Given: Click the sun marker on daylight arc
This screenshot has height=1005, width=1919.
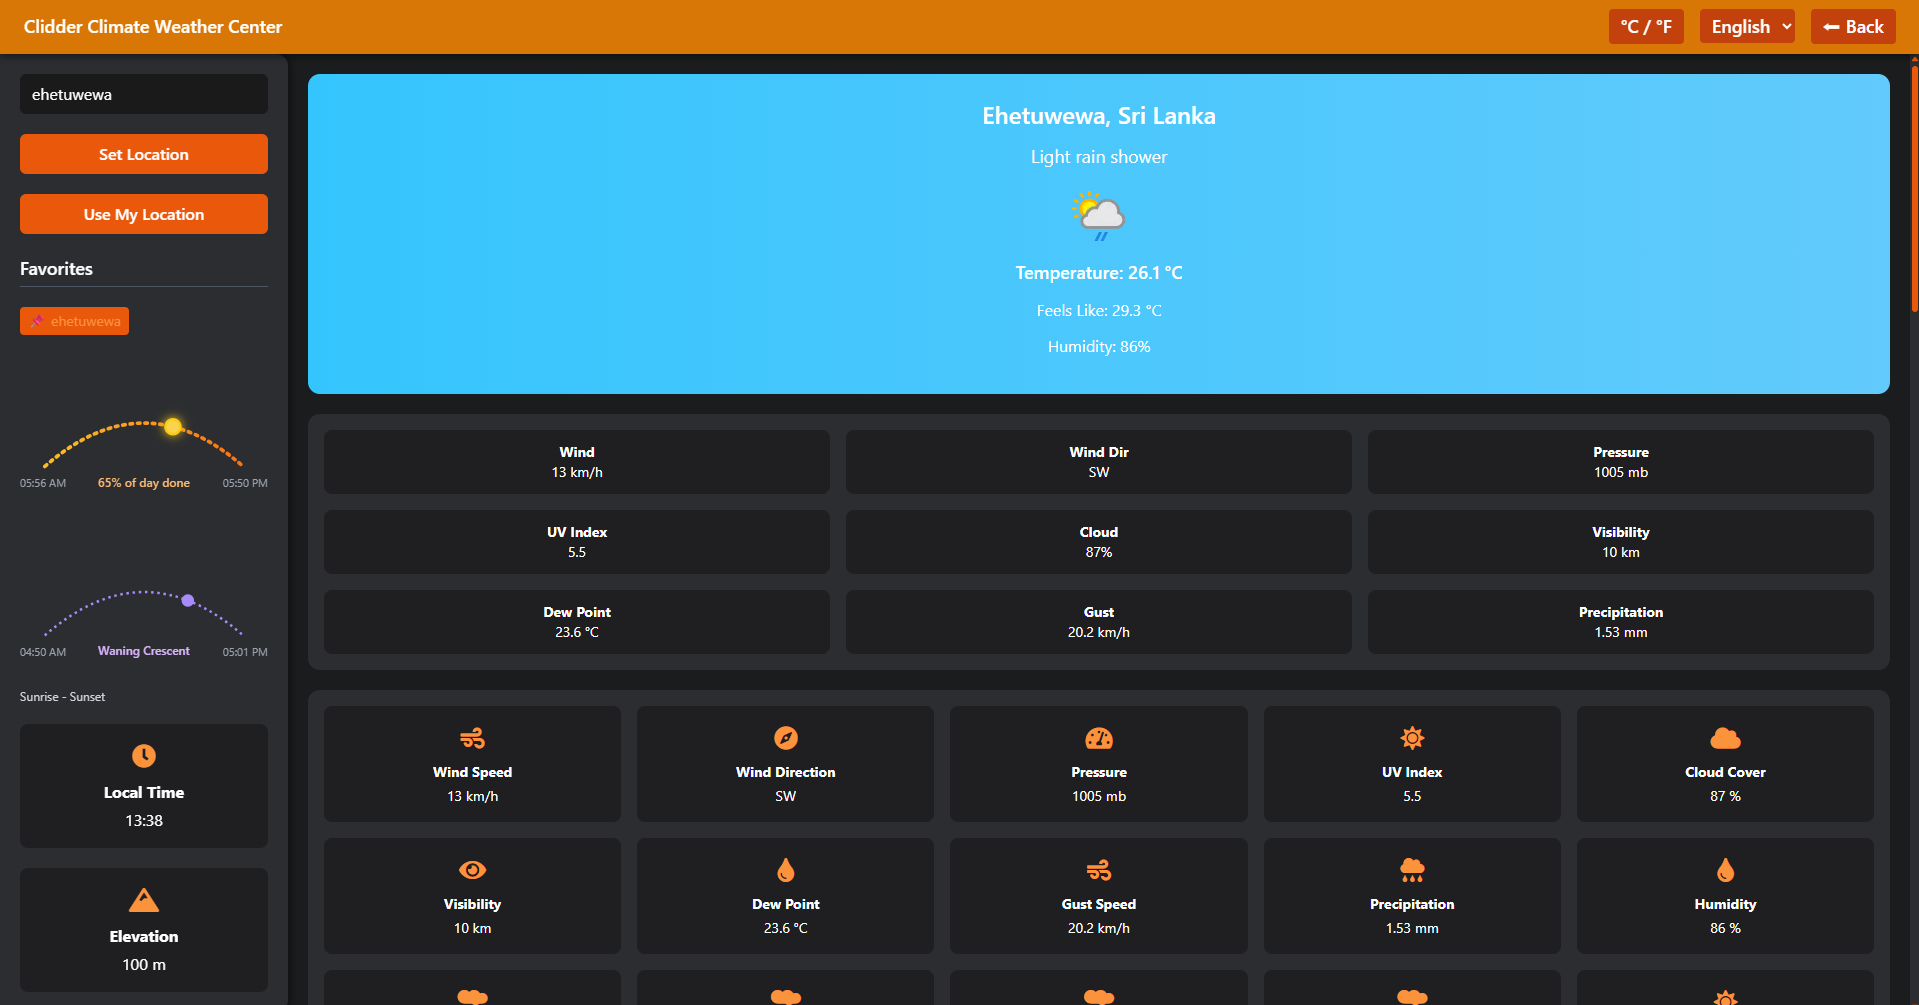Looking at the screenshot, I should [x=173, y=427].
